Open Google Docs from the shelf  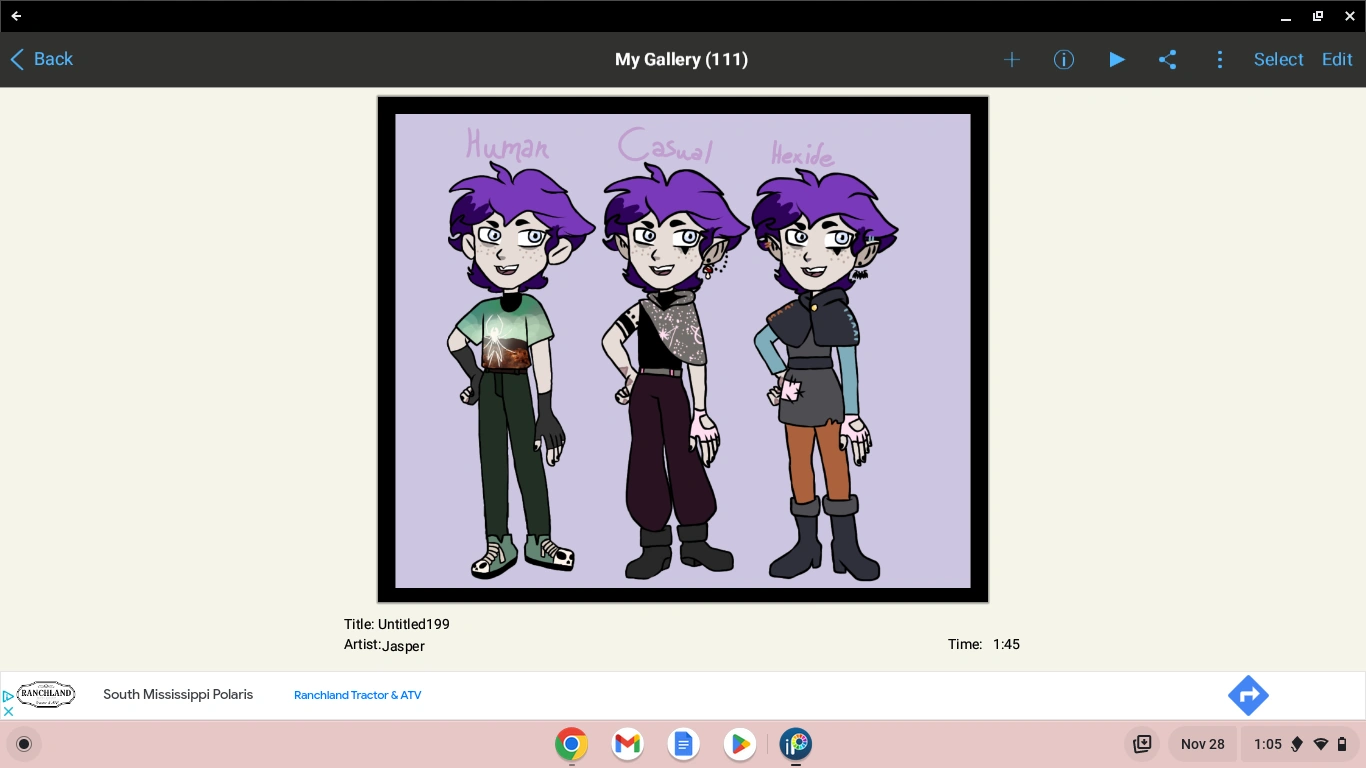pyautogui.click(x=683, y=744)
